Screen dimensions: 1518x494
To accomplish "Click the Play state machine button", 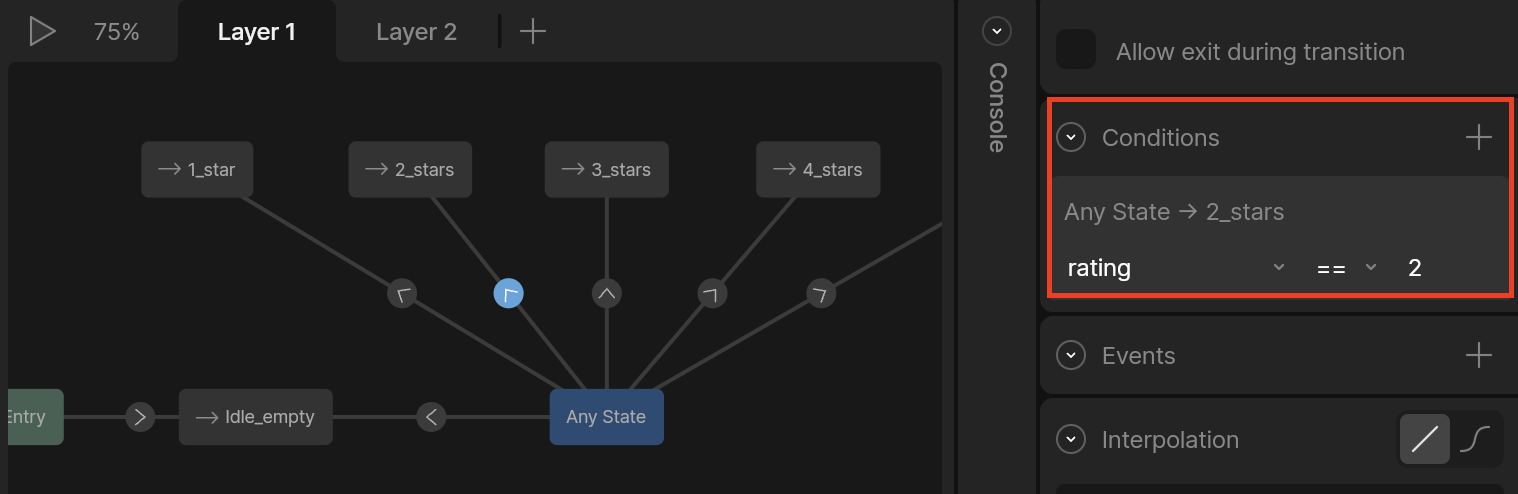I will pos(41,31).
